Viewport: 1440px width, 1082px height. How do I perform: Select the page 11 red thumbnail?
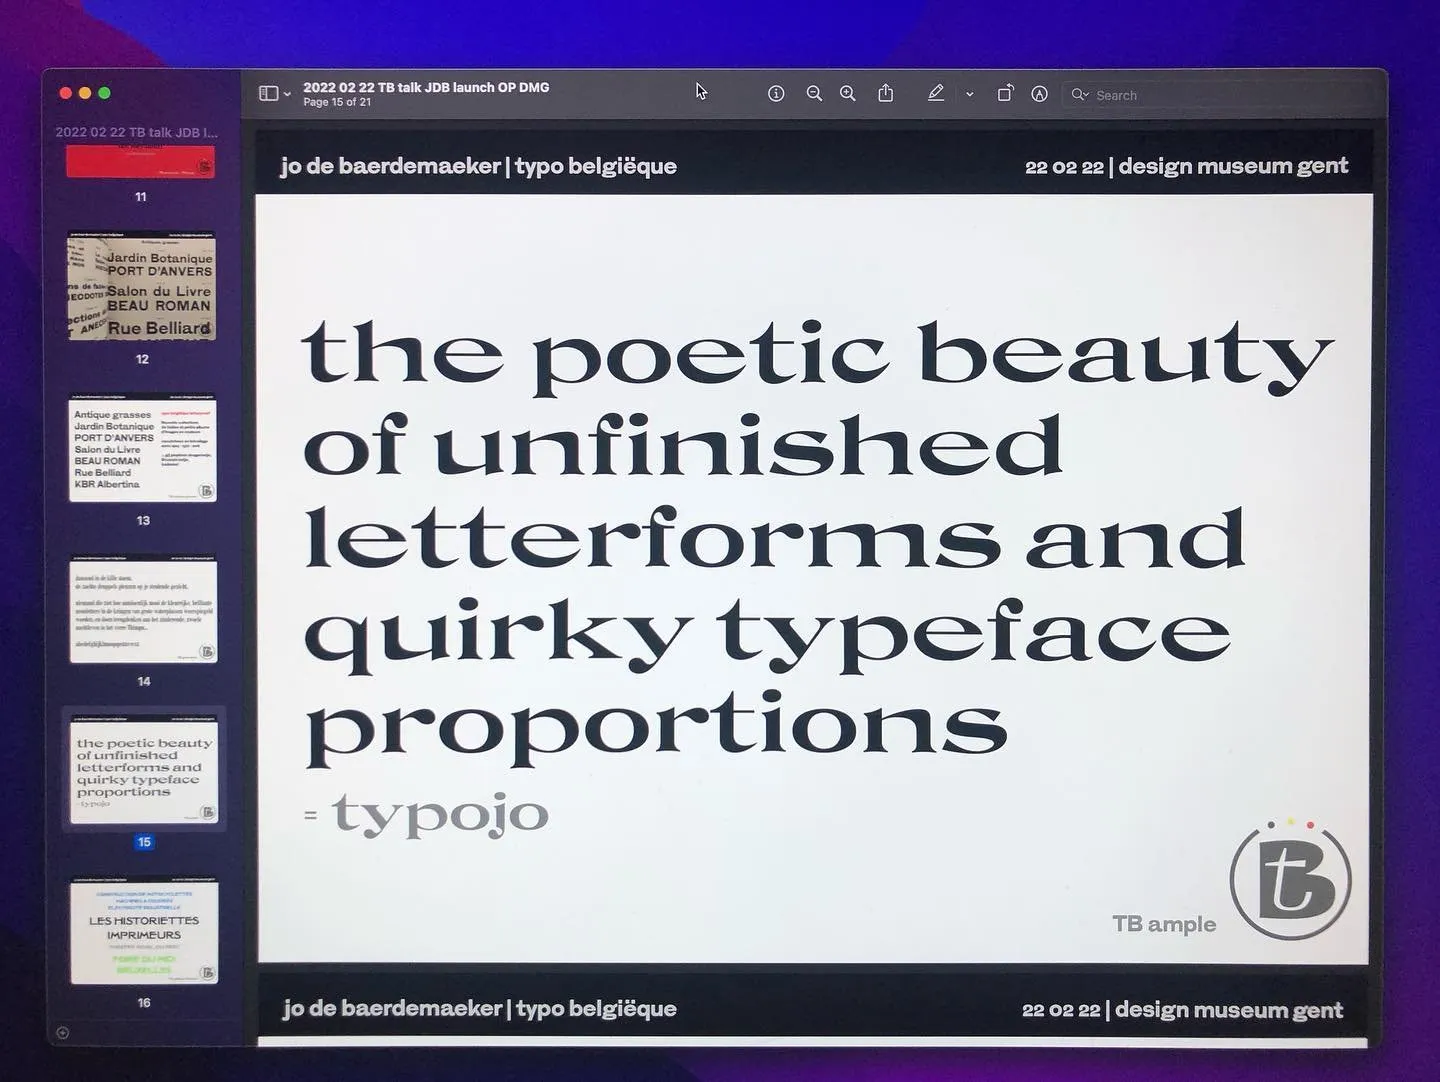click(141, 162)
